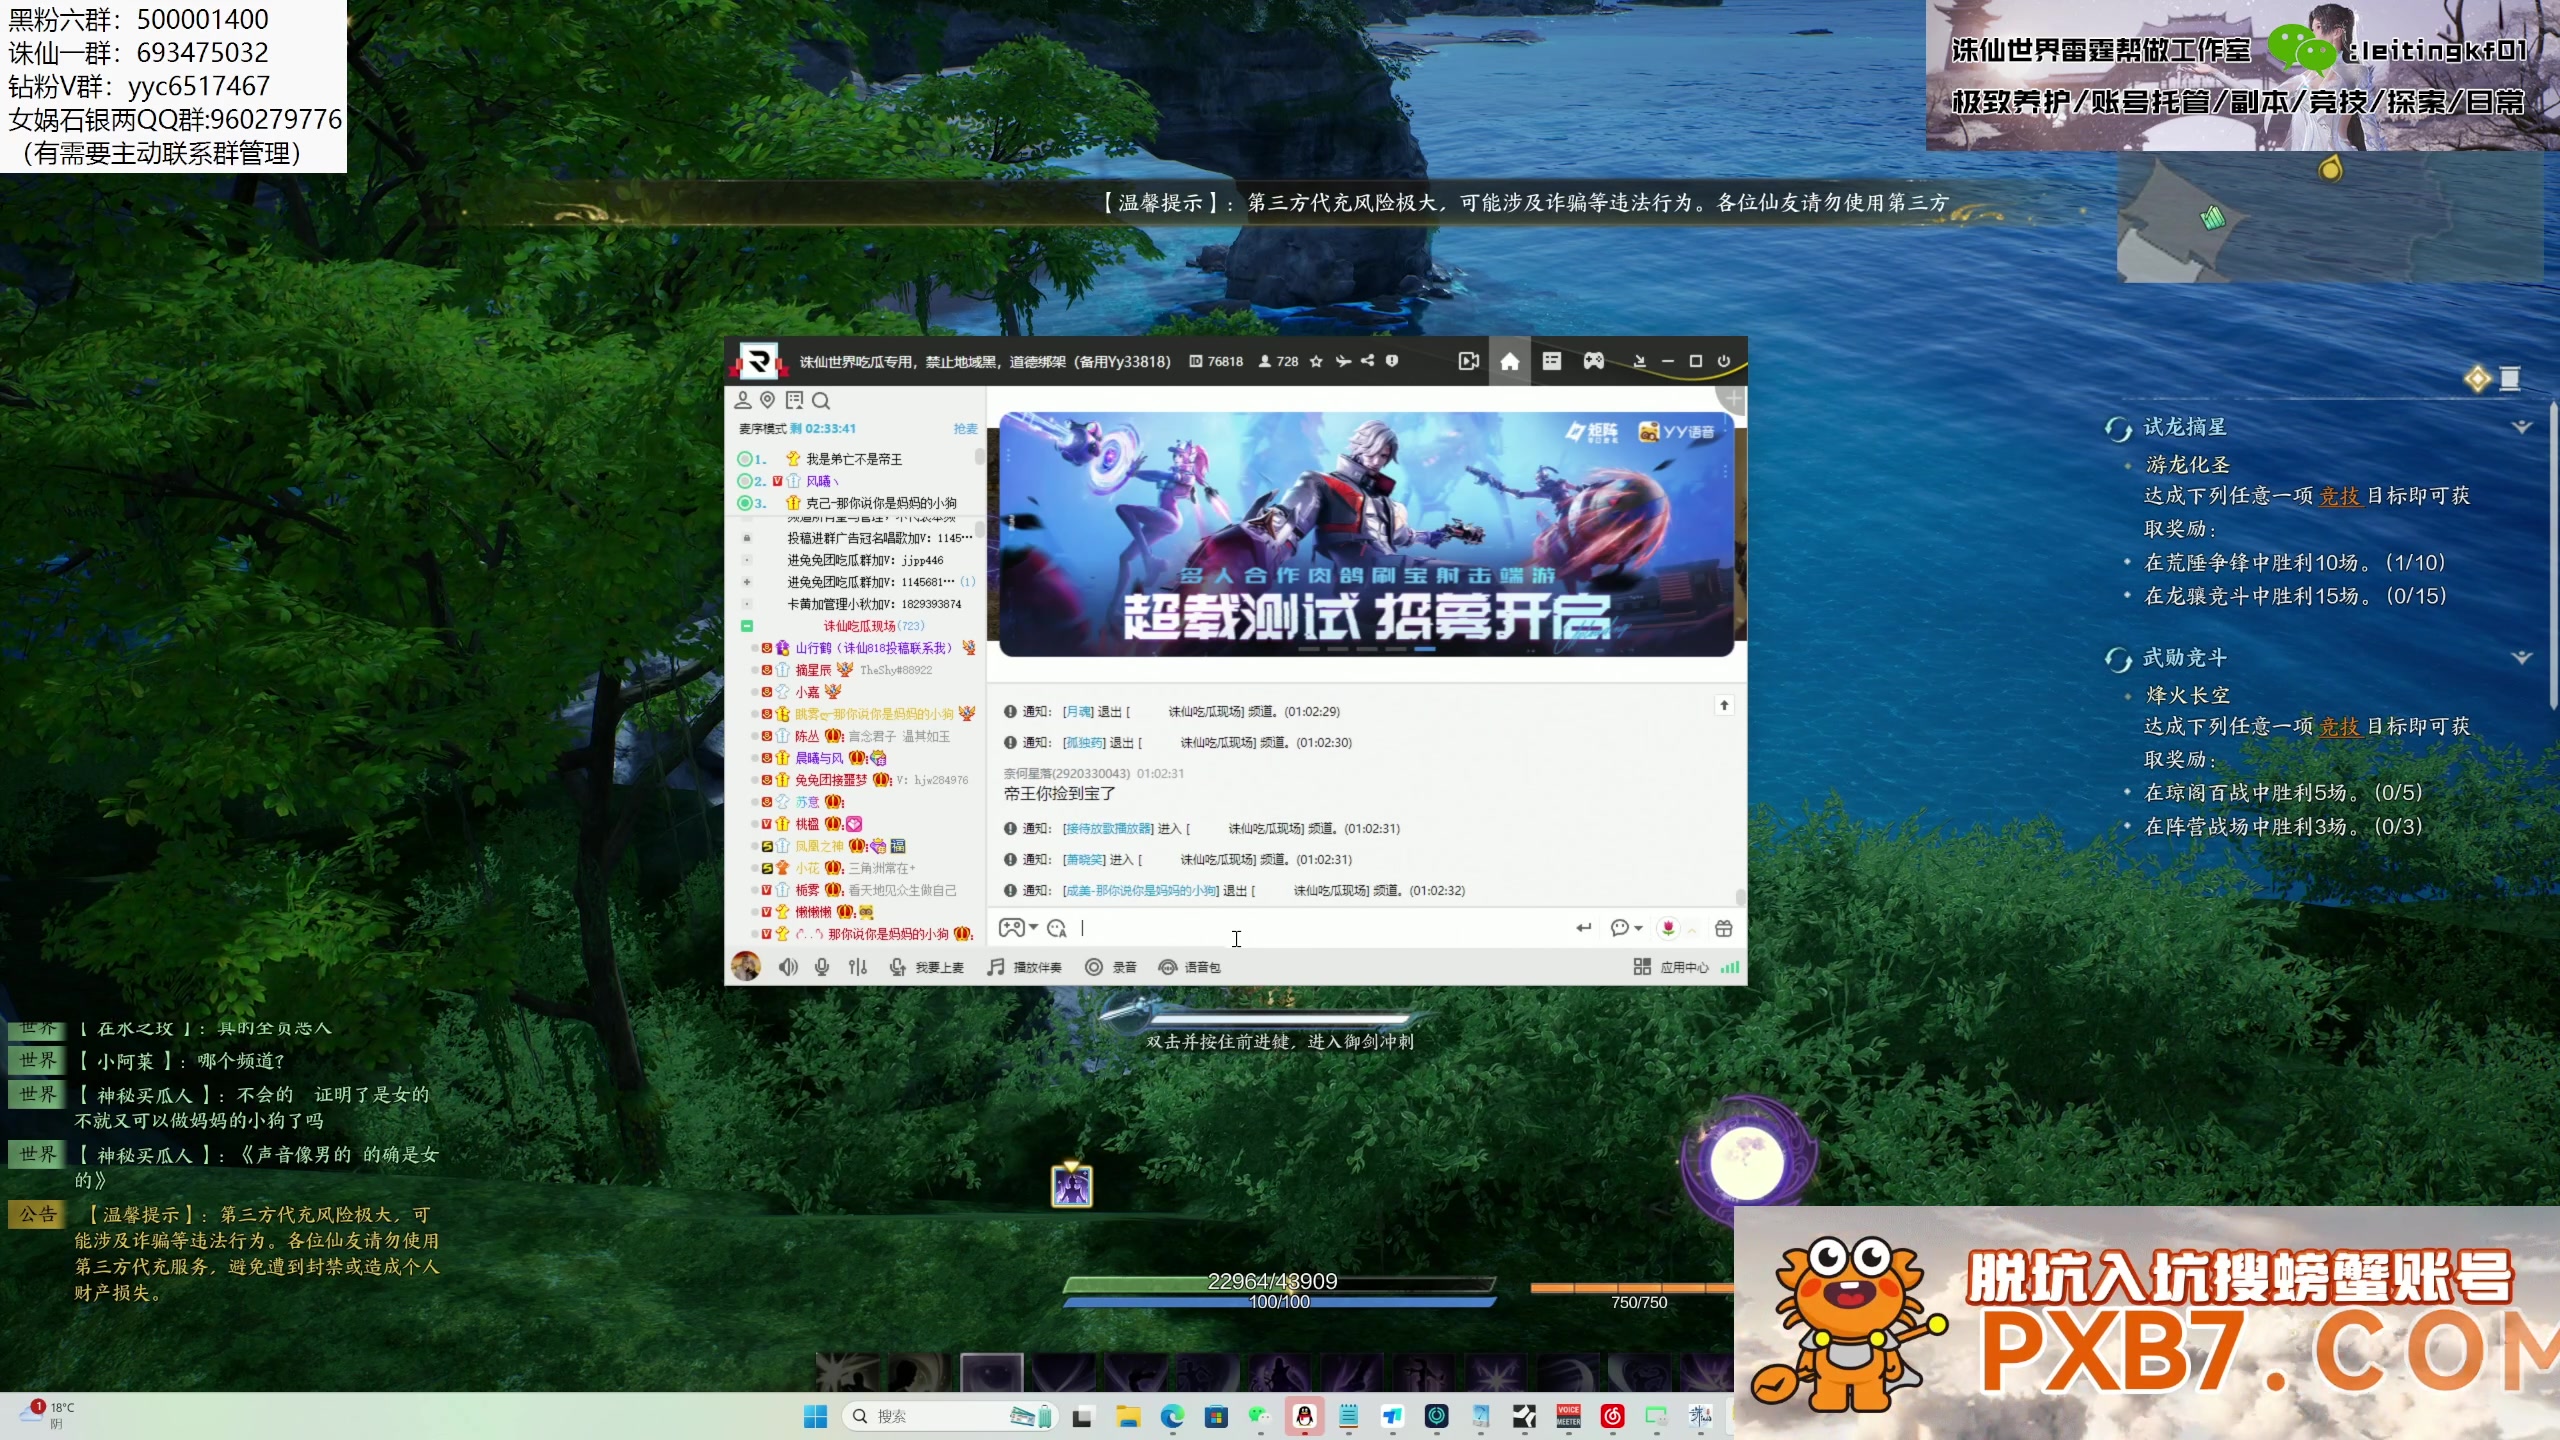The image size is (2560, 1440).
Task: Open the shield report icon in title bar
Action: click(x=1392, y=361)
